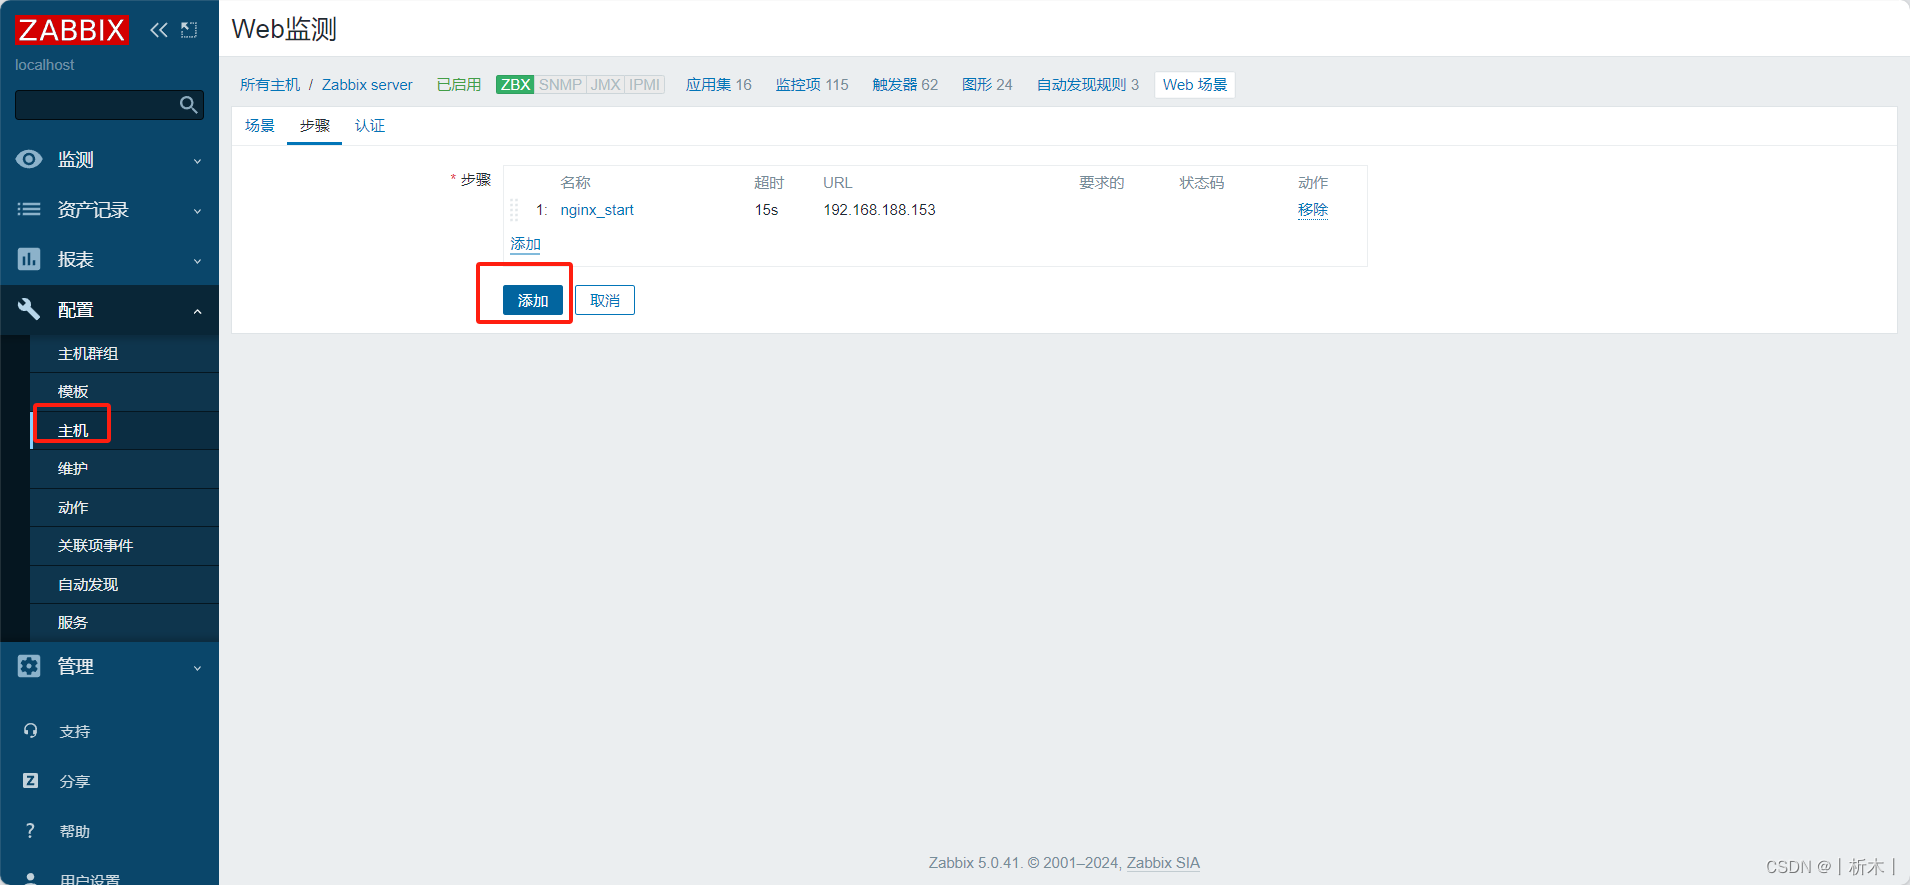Open the Zabbix SIA footer link
This screenshot has height=885, width=1910.
[x=1163, y=863]
